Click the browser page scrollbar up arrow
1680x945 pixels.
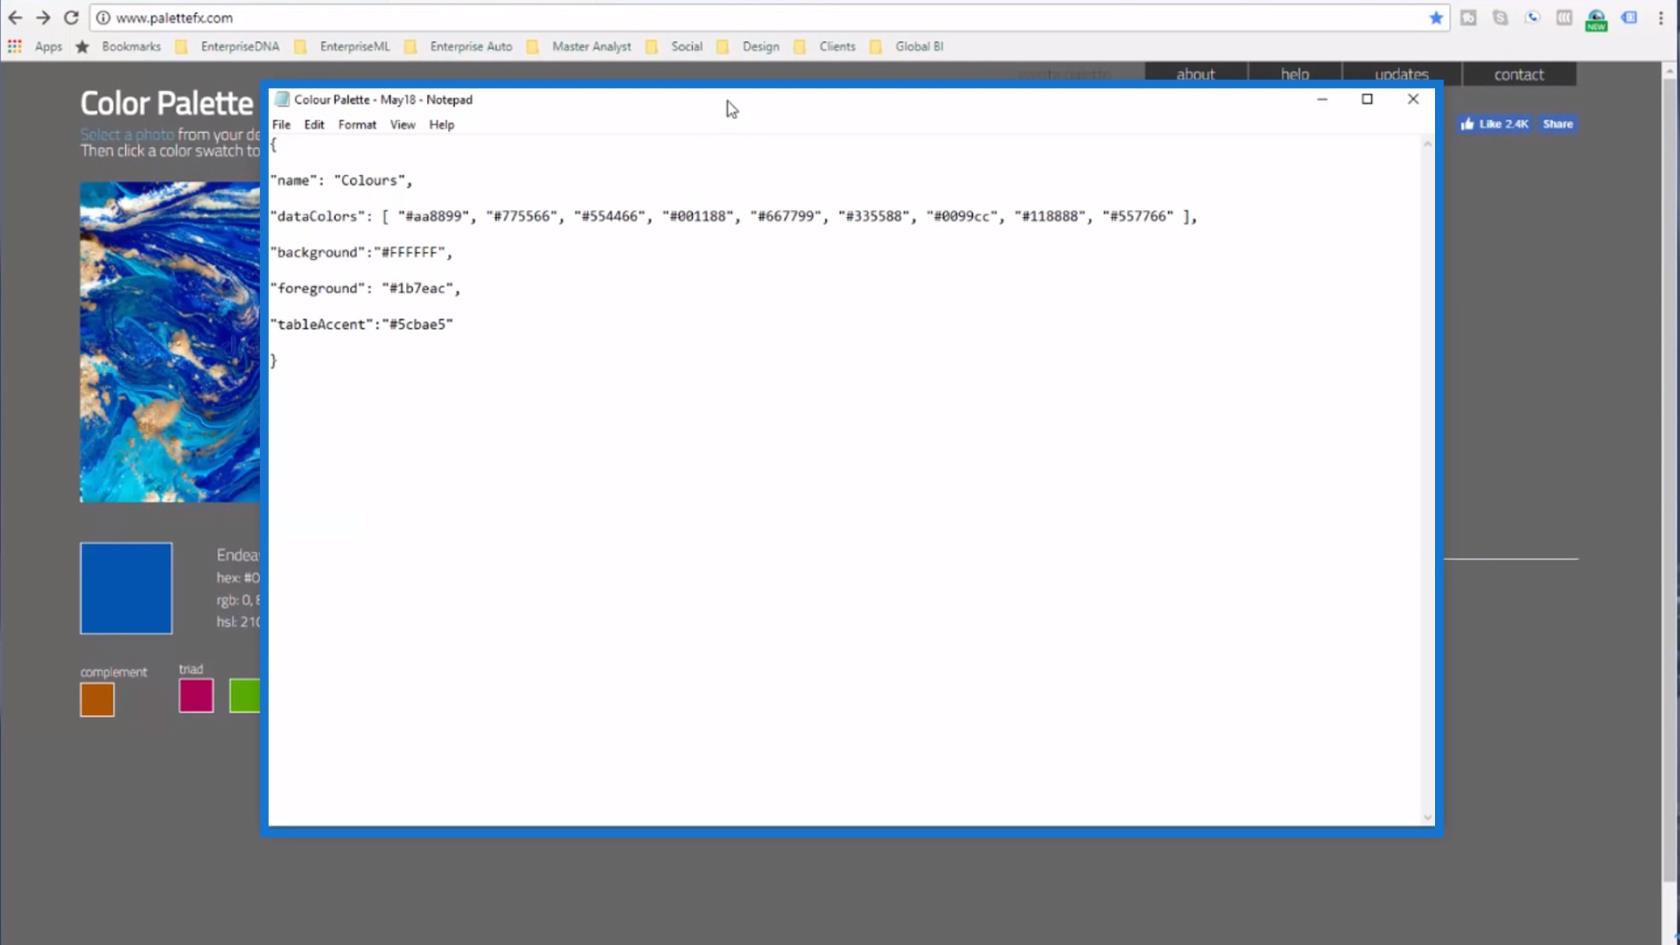pos(1669,72)
